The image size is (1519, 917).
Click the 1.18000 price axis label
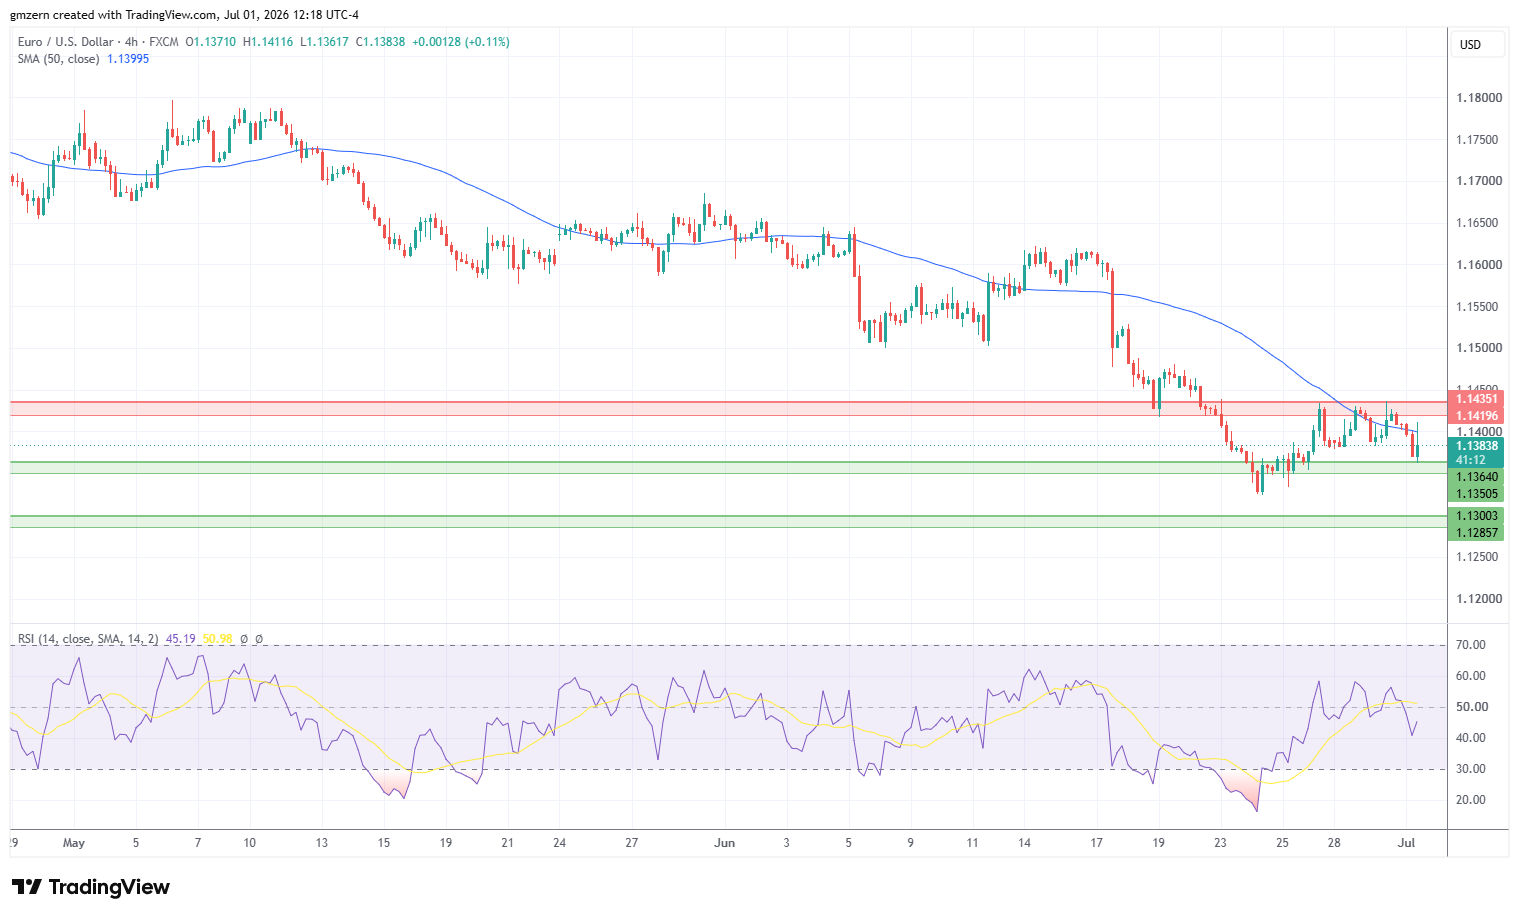[x=1478, y=98]
